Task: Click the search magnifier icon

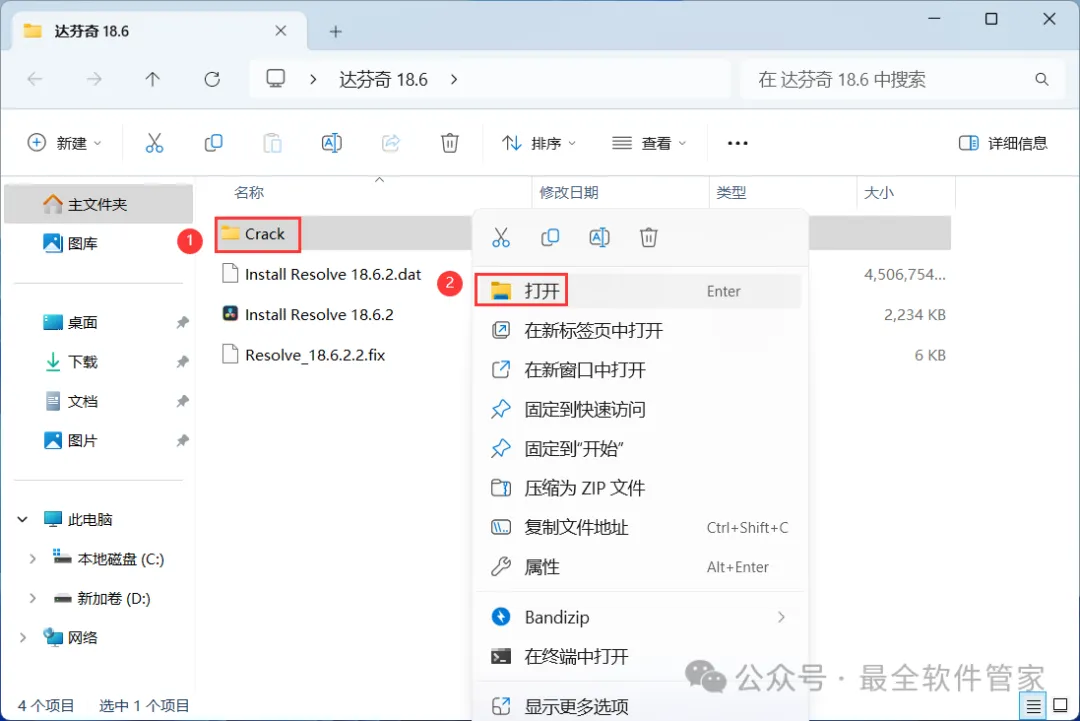Action: [x=1041, y=80]
